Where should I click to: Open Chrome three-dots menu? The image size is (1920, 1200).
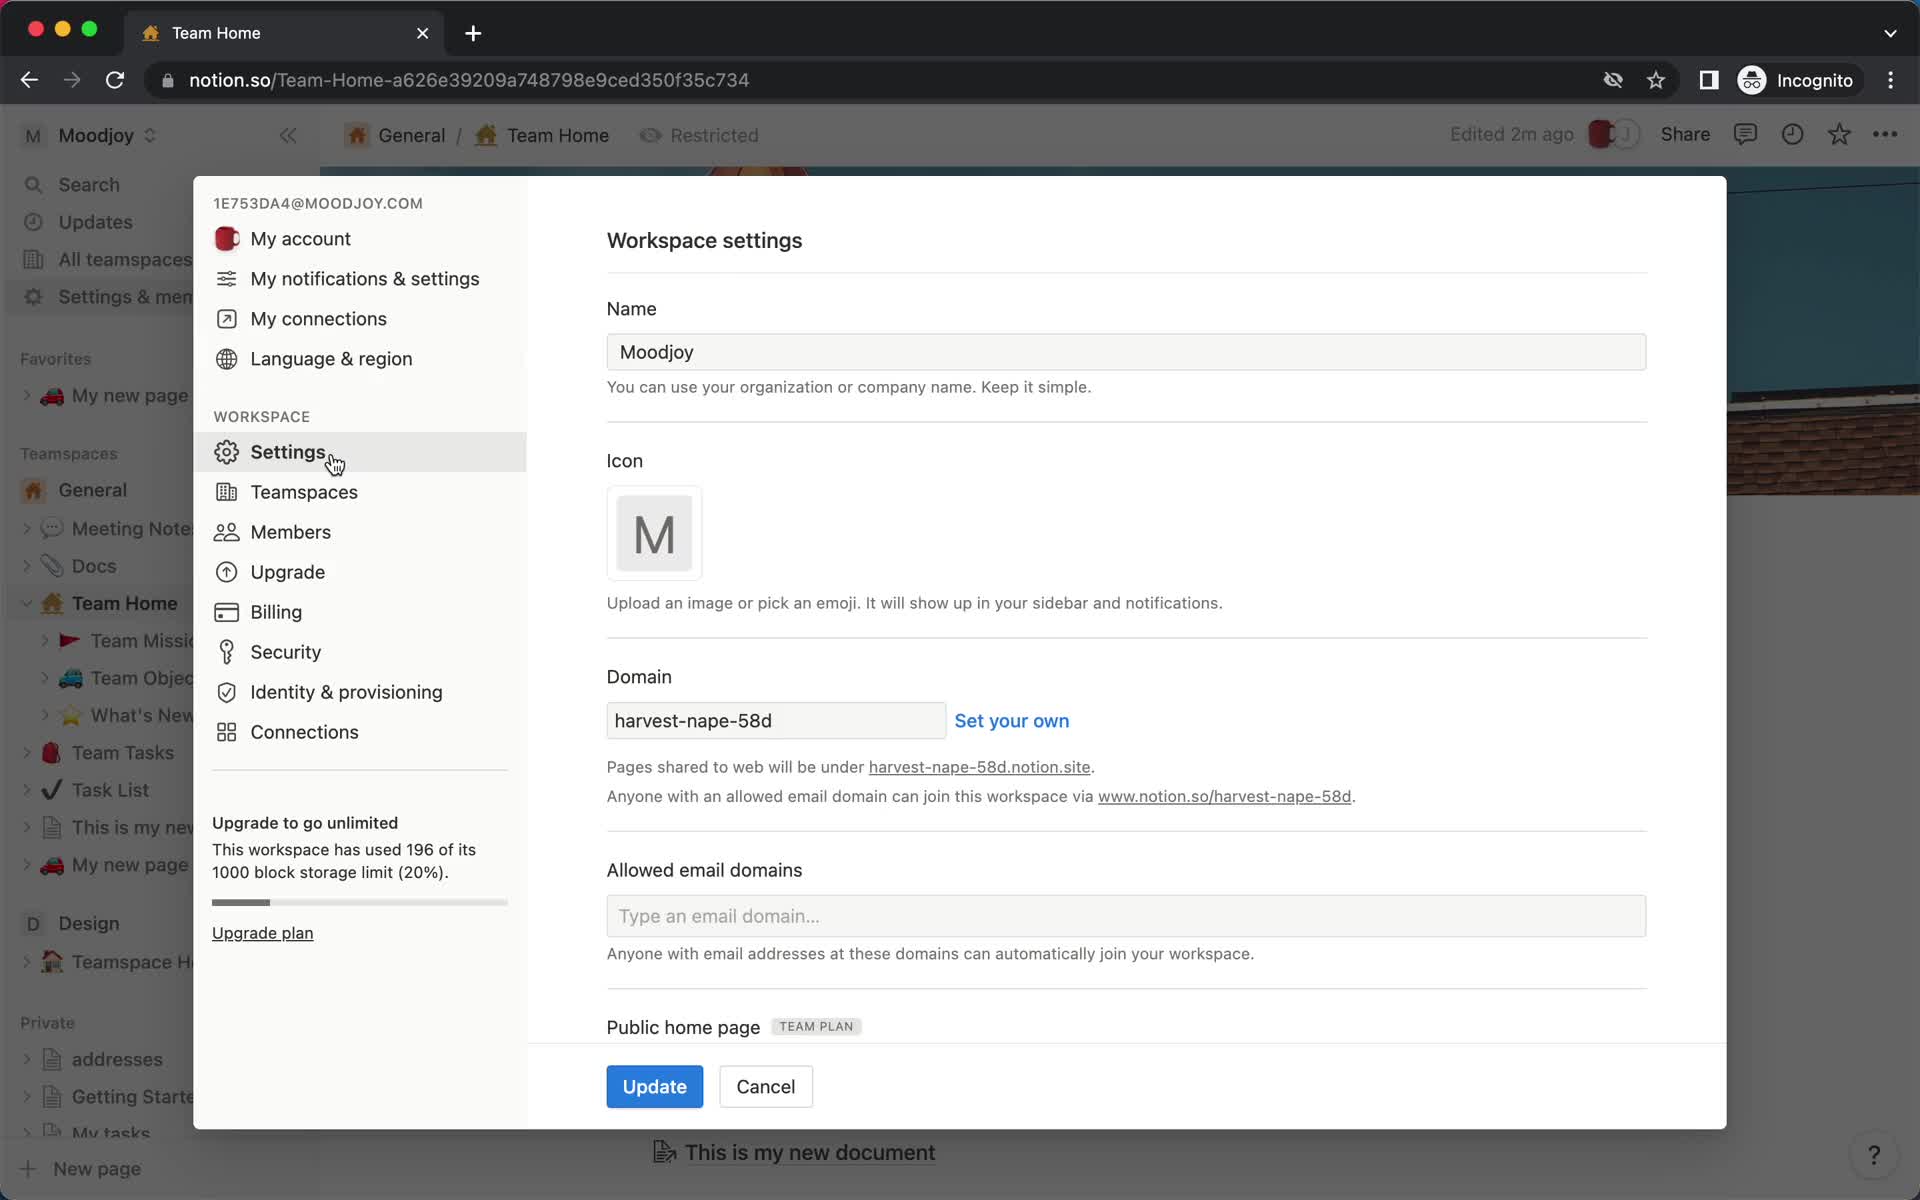1890,80
